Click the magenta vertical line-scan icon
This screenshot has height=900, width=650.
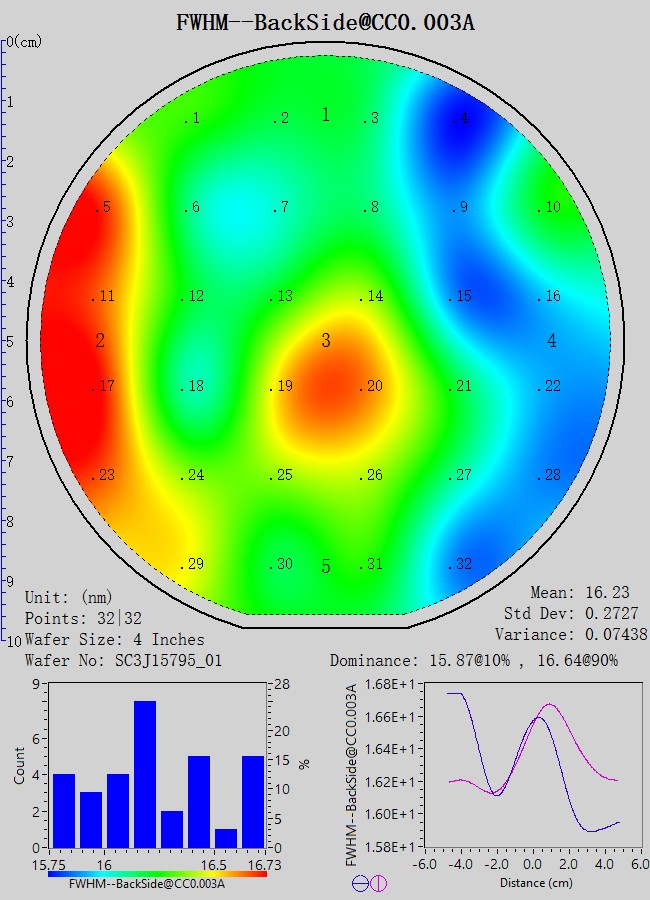(378, 883)
